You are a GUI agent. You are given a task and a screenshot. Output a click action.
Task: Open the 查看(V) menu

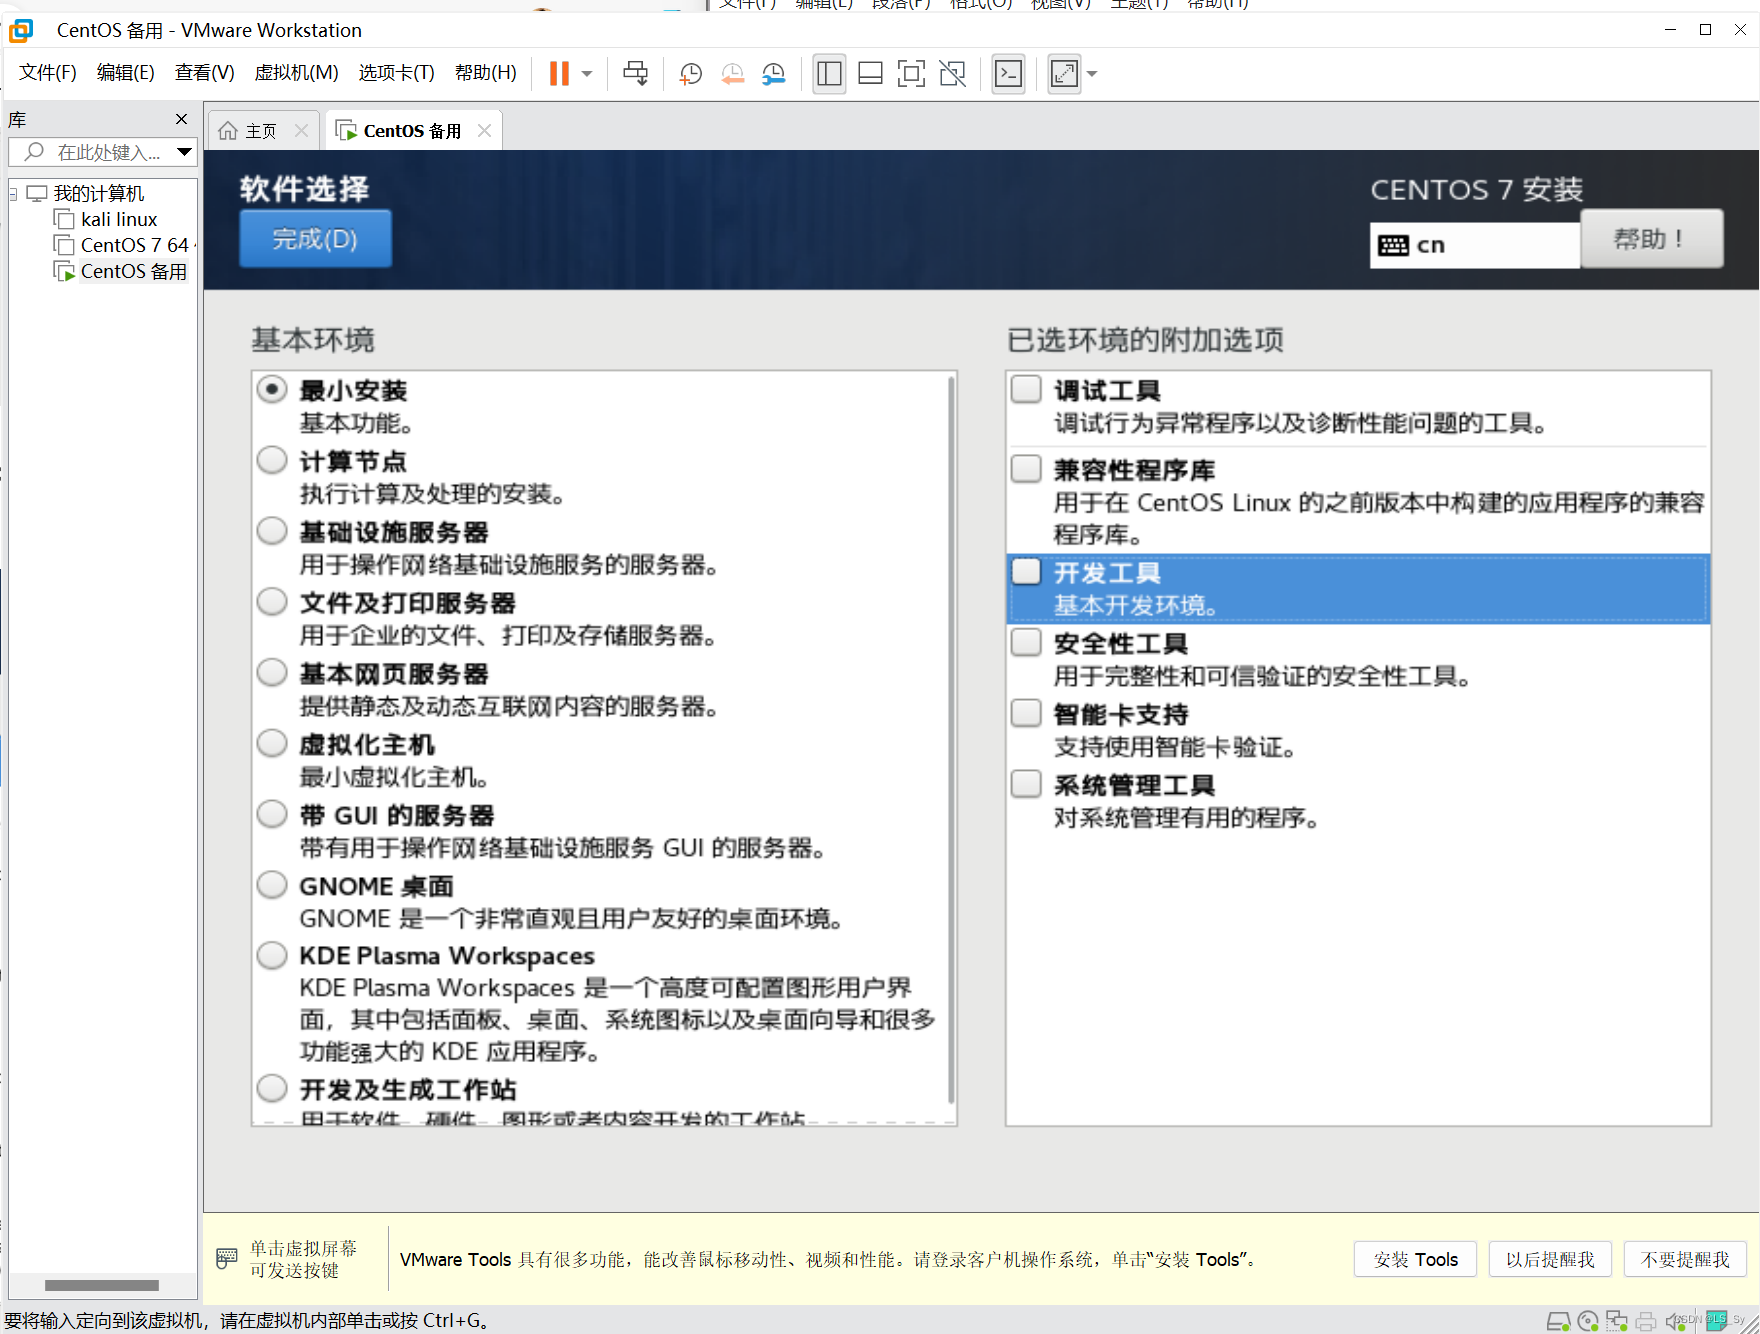tap(204, 72)
